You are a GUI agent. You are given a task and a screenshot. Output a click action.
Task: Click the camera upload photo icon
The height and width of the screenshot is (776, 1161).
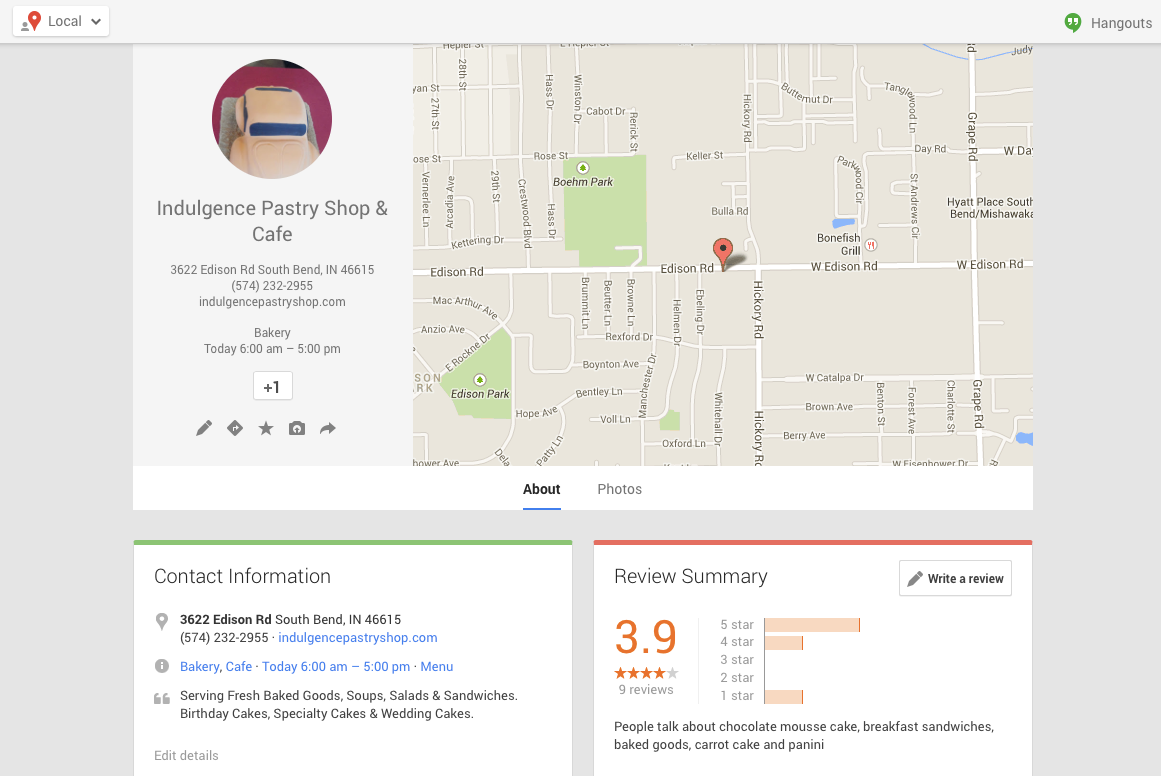pyautogui.click(x=297, y=428)
